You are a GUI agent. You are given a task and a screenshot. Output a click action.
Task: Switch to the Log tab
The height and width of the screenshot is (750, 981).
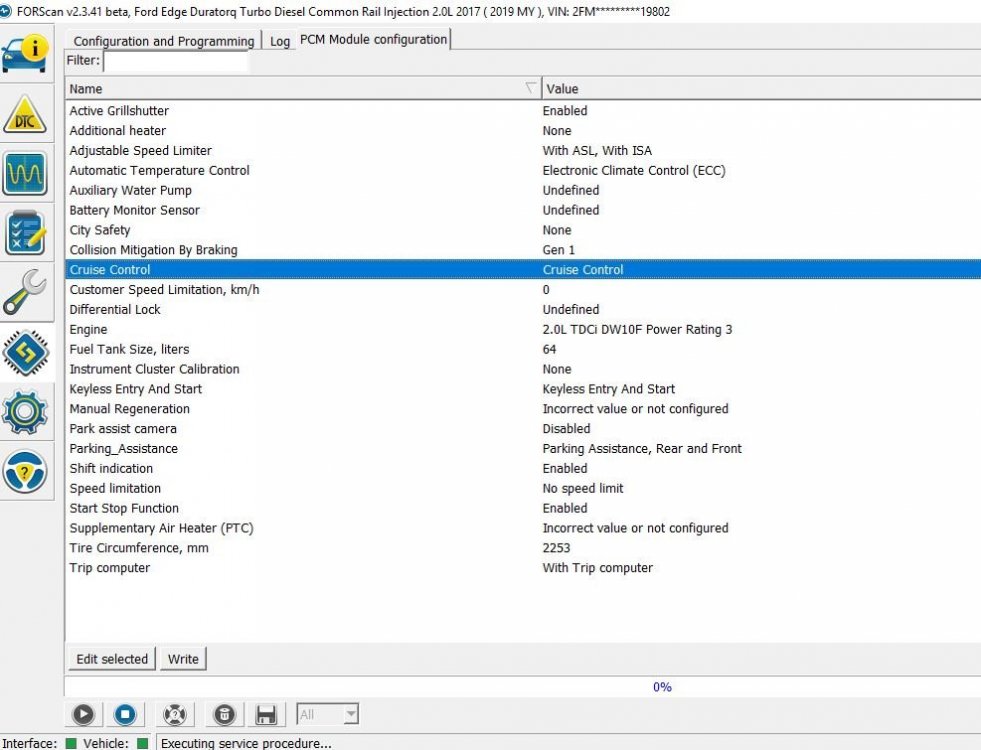tap(280, 41)
